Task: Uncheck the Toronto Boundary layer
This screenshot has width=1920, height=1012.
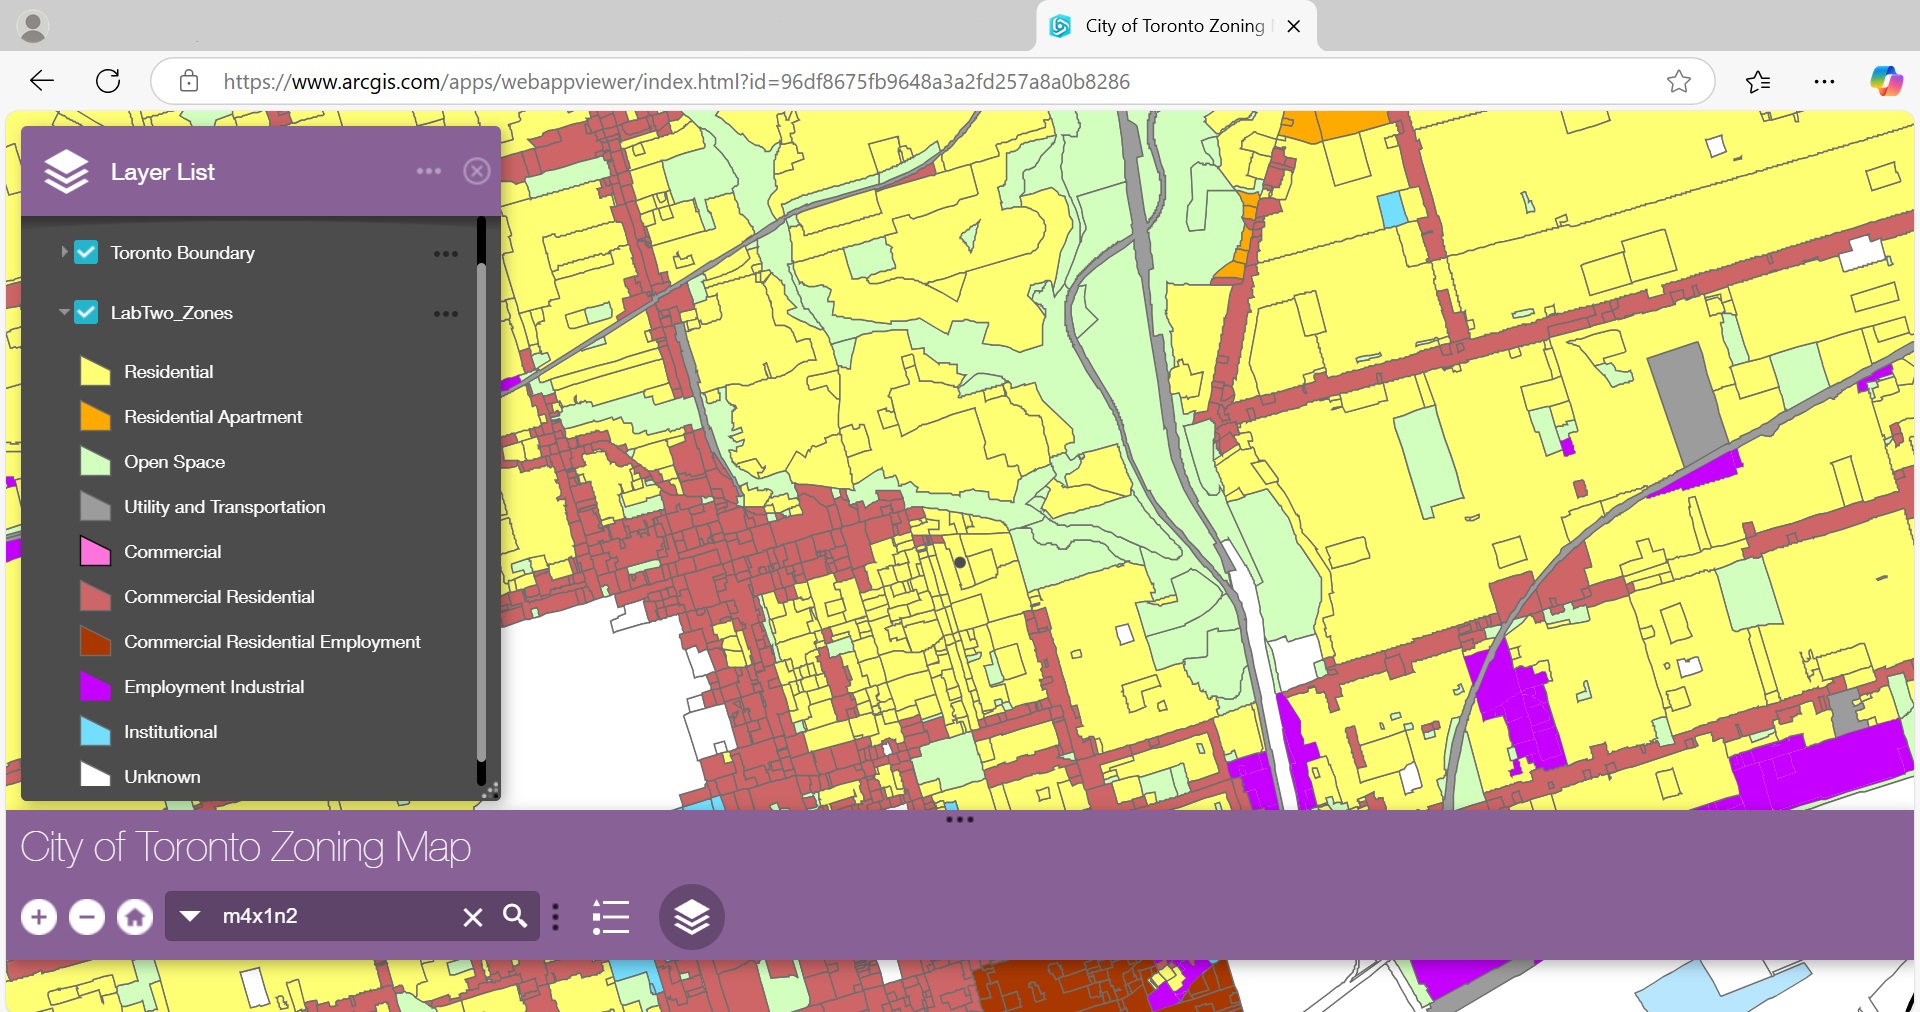Action: click(x=87, y=252)
